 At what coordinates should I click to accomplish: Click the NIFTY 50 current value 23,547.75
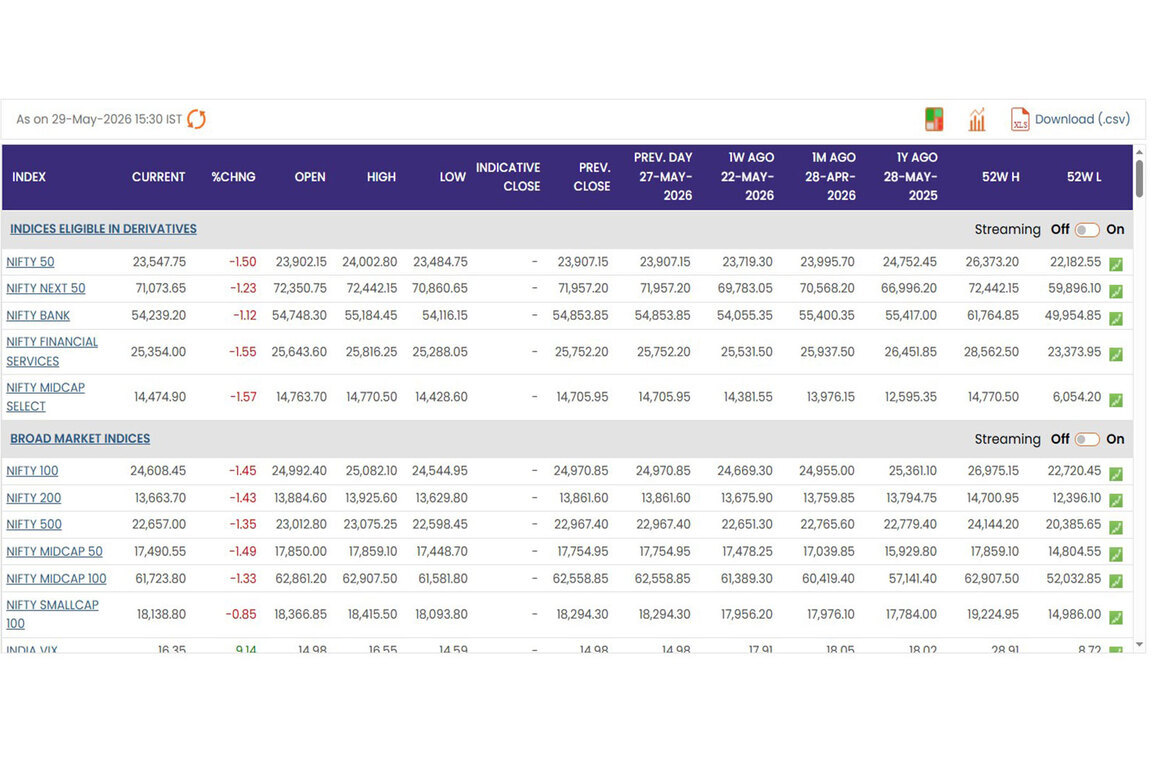click(159, 262)
